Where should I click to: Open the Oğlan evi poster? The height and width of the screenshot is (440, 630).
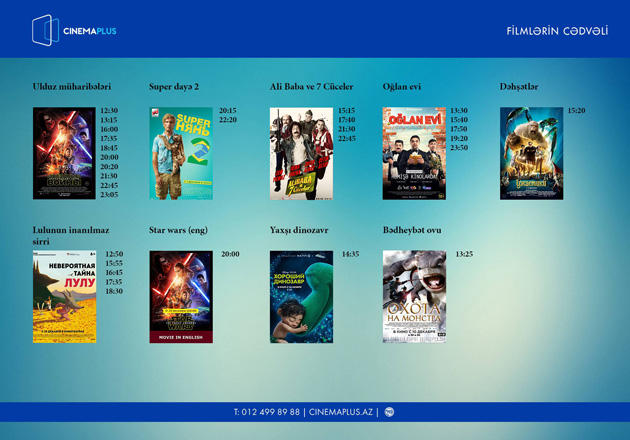(x=414, y=153)
